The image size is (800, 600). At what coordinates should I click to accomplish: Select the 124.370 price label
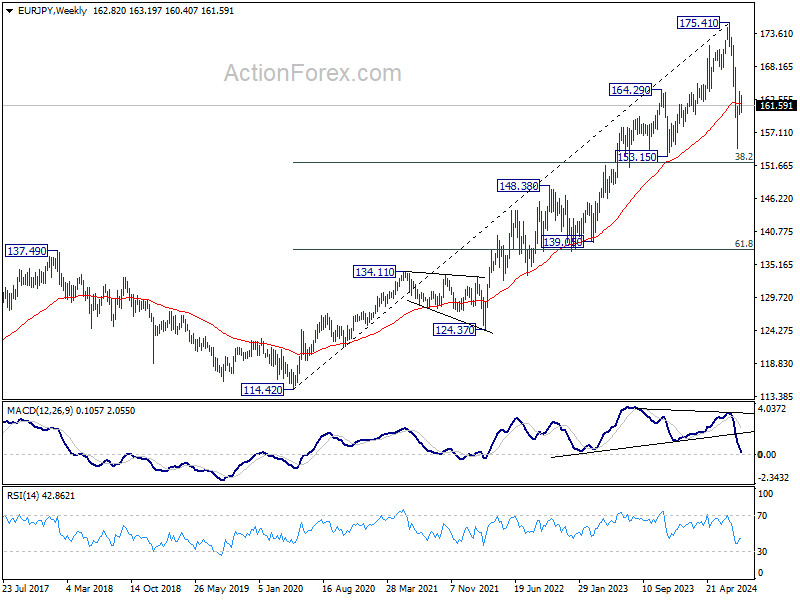(455, 330)
